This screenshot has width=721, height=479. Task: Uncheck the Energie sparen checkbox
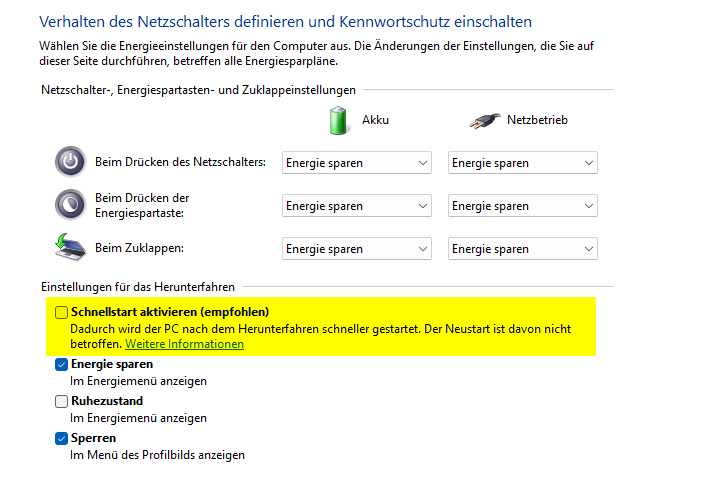click(x=62, y=365)
